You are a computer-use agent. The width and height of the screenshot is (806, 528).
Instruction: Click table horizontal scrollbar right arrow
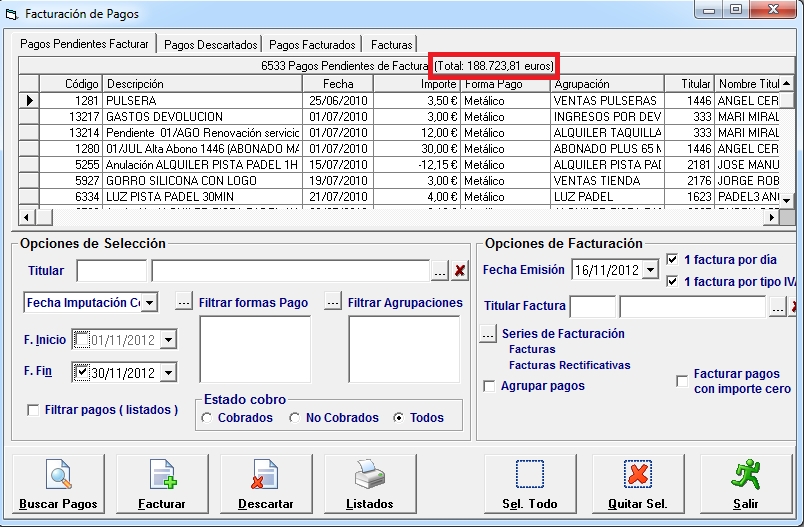tap(771, 217)
